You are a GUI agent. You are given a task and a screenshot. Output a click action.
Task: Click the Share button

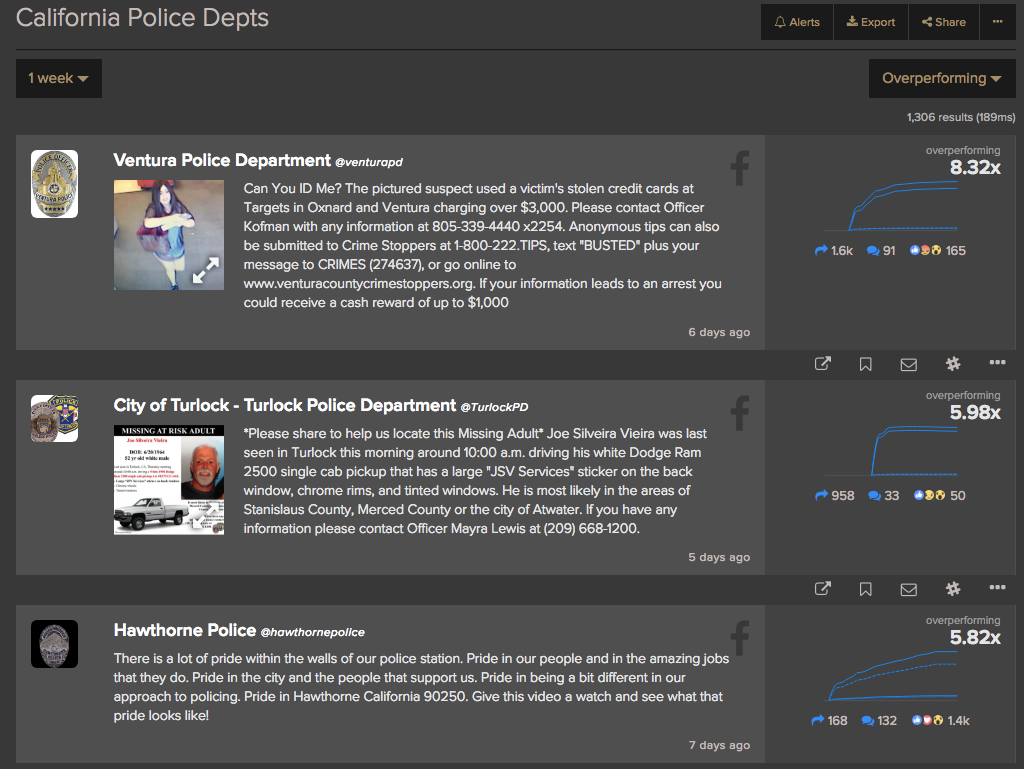pyautogui.click(x=944, y=22)
